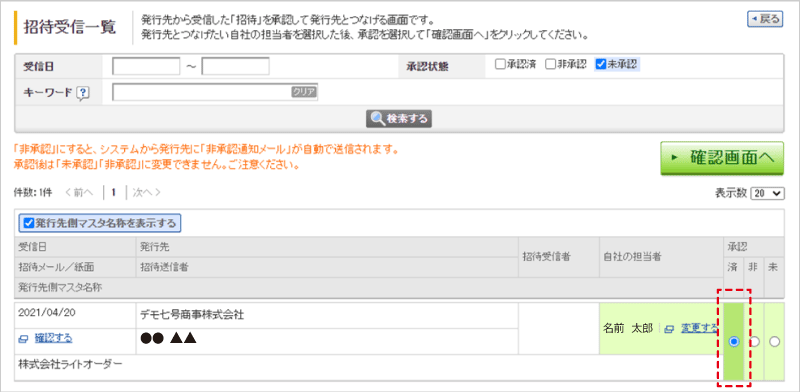800x392 pixels.
Task: Click the クリア button in the keyword field
Action: point(304,92)
